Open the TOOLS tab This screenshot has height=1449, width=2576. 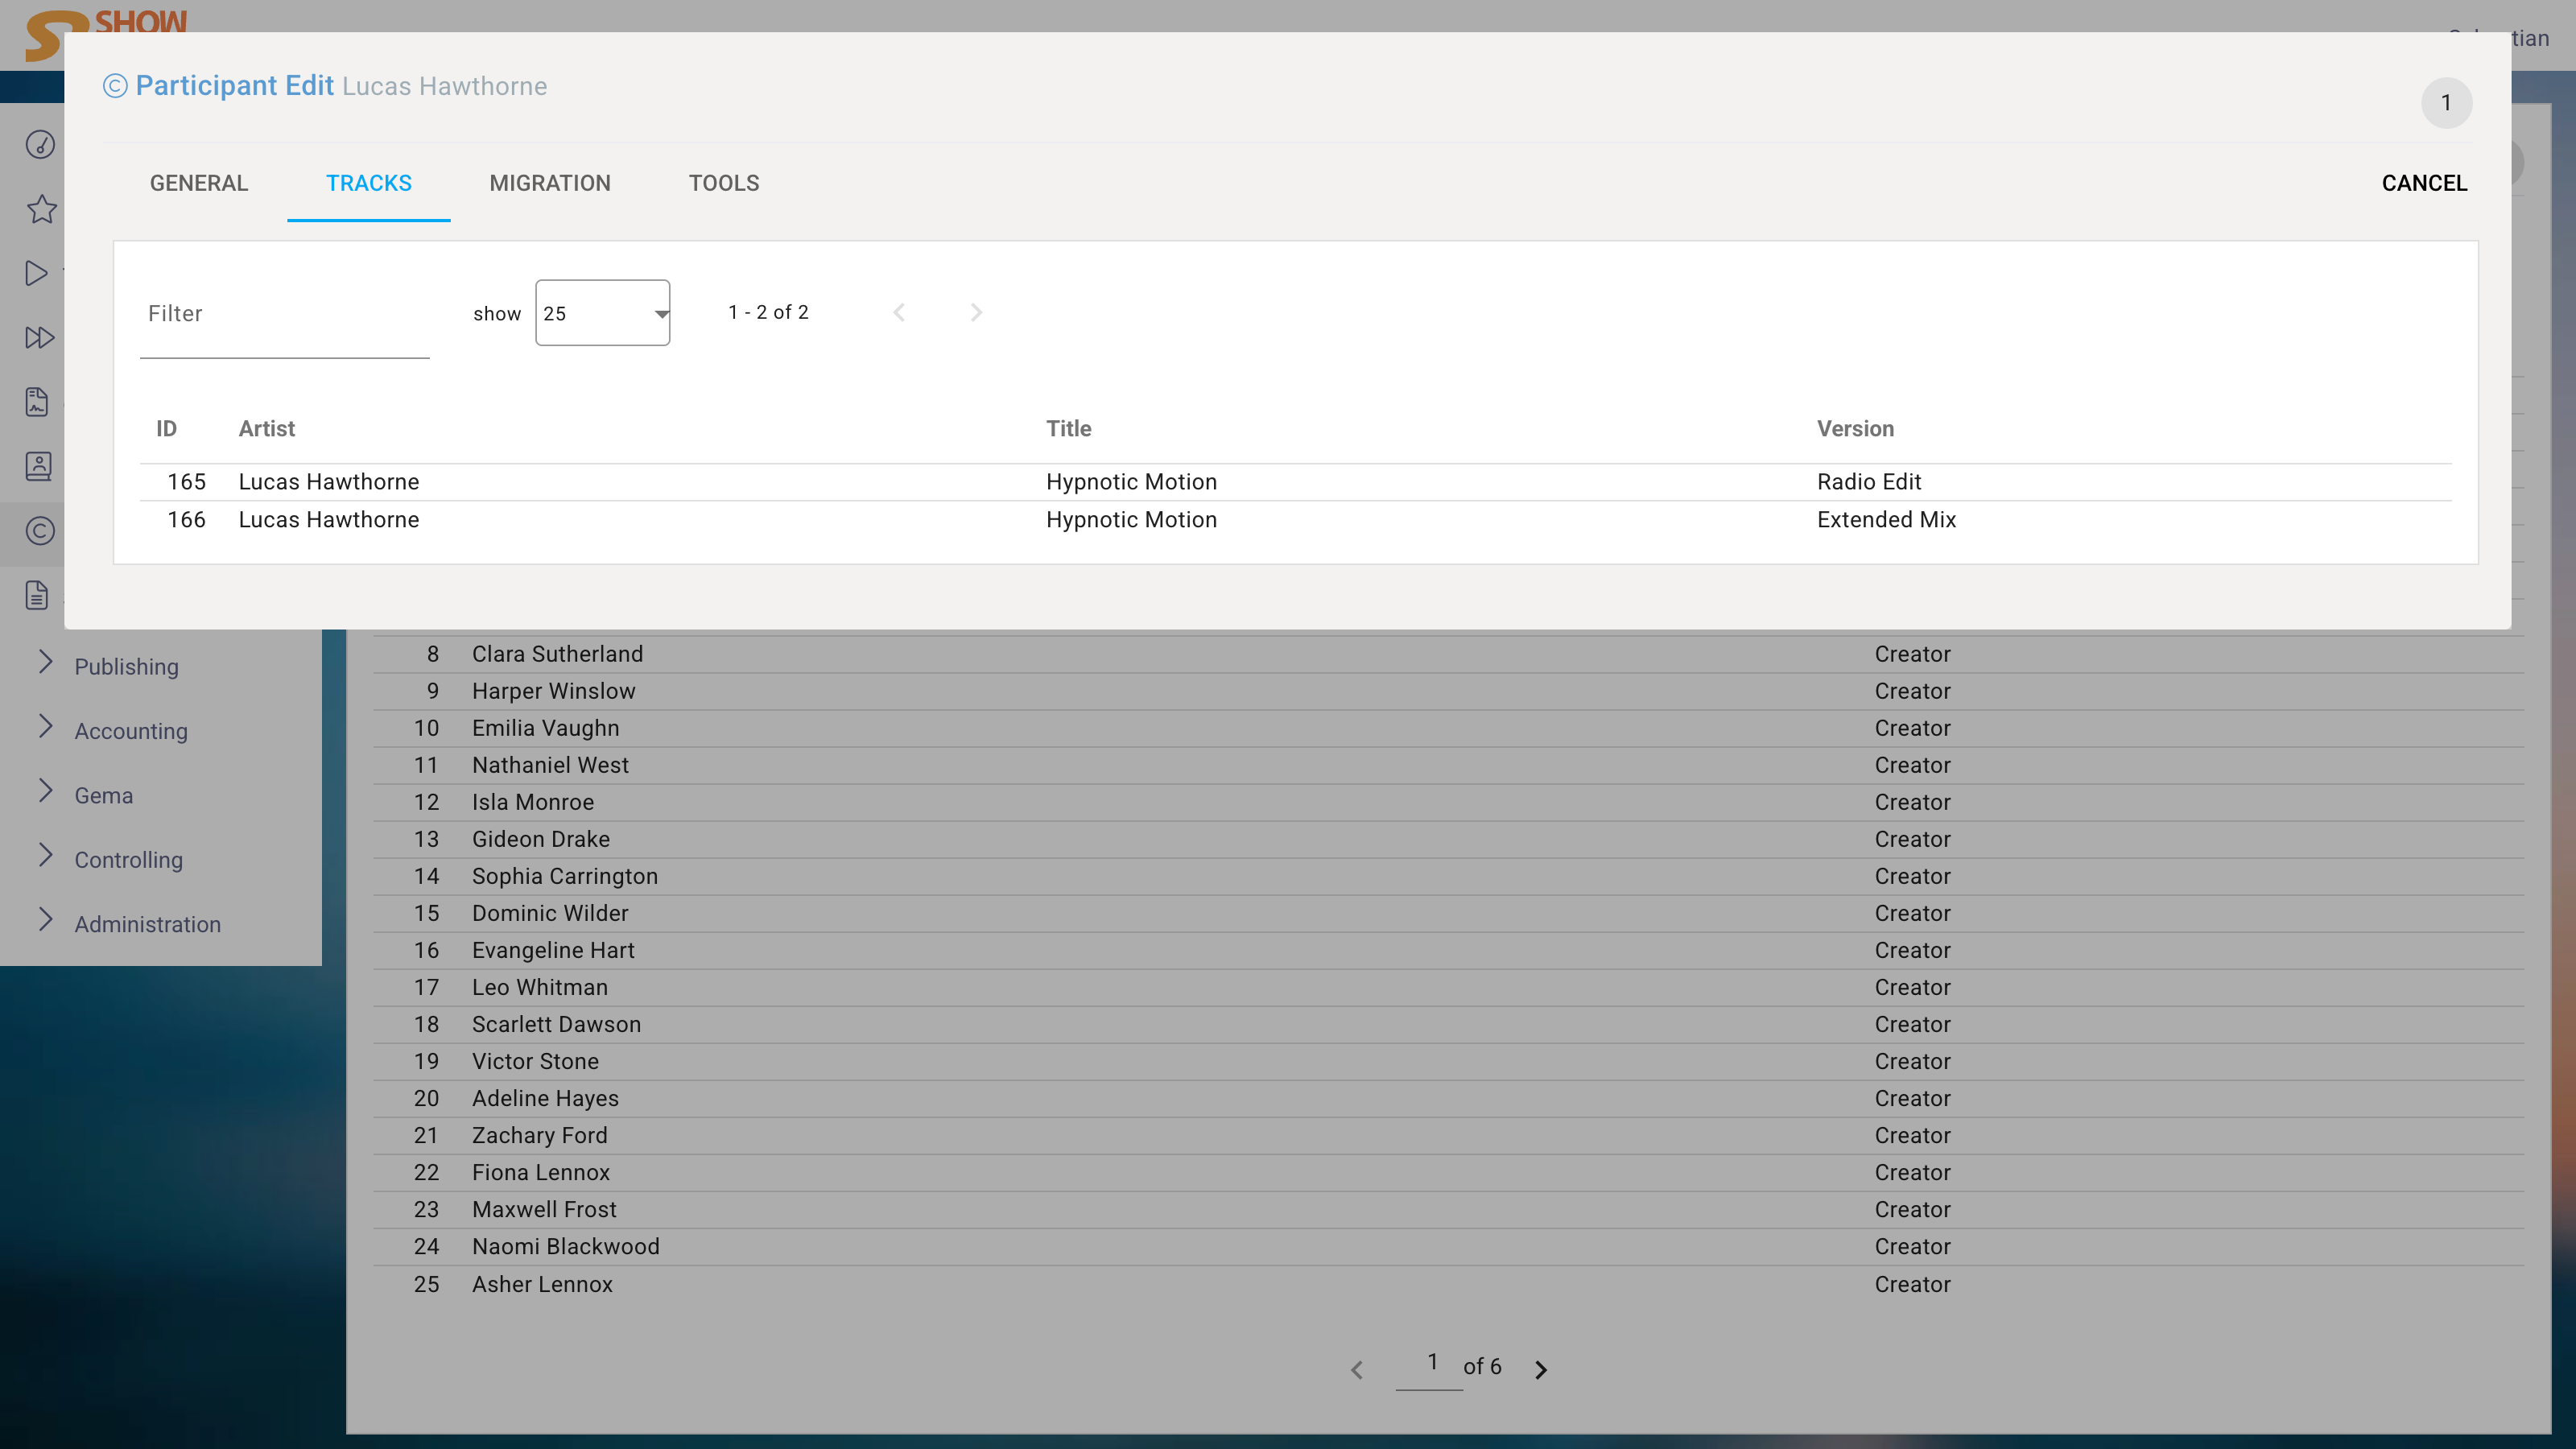click(723, 183)
